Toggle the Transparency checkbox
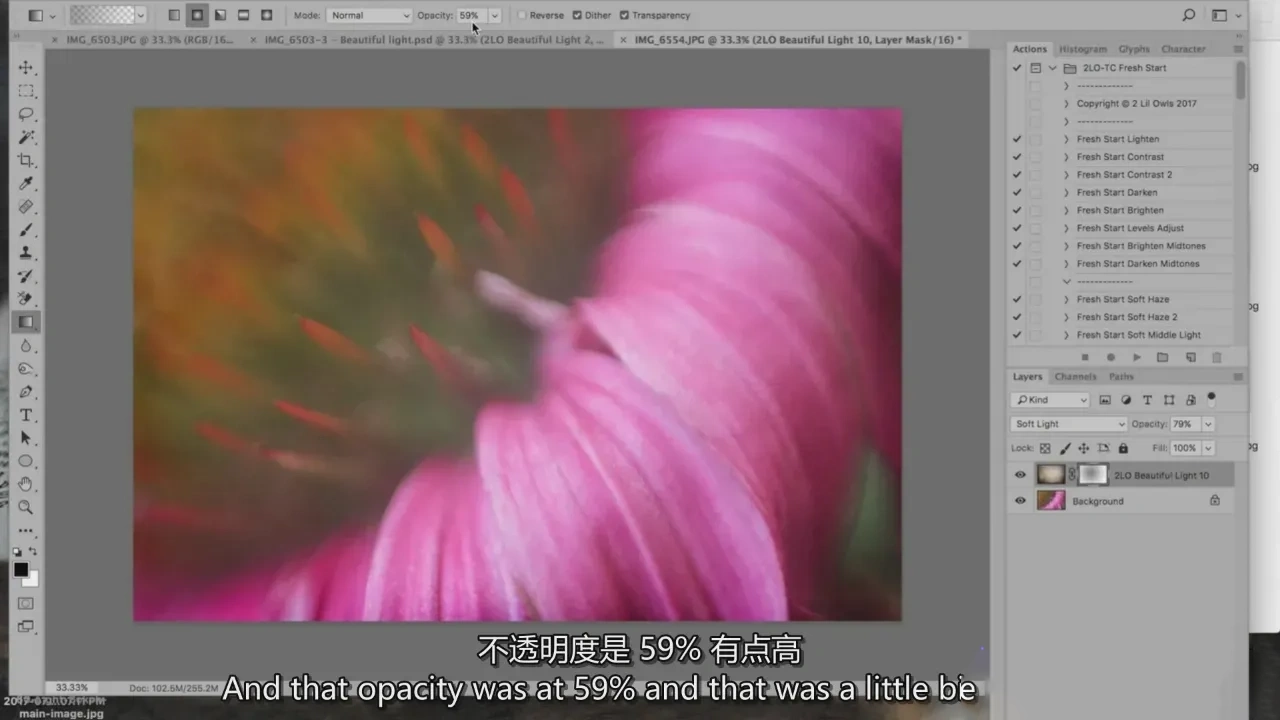This screenshot has width=1280, height=720. [624, 16]
